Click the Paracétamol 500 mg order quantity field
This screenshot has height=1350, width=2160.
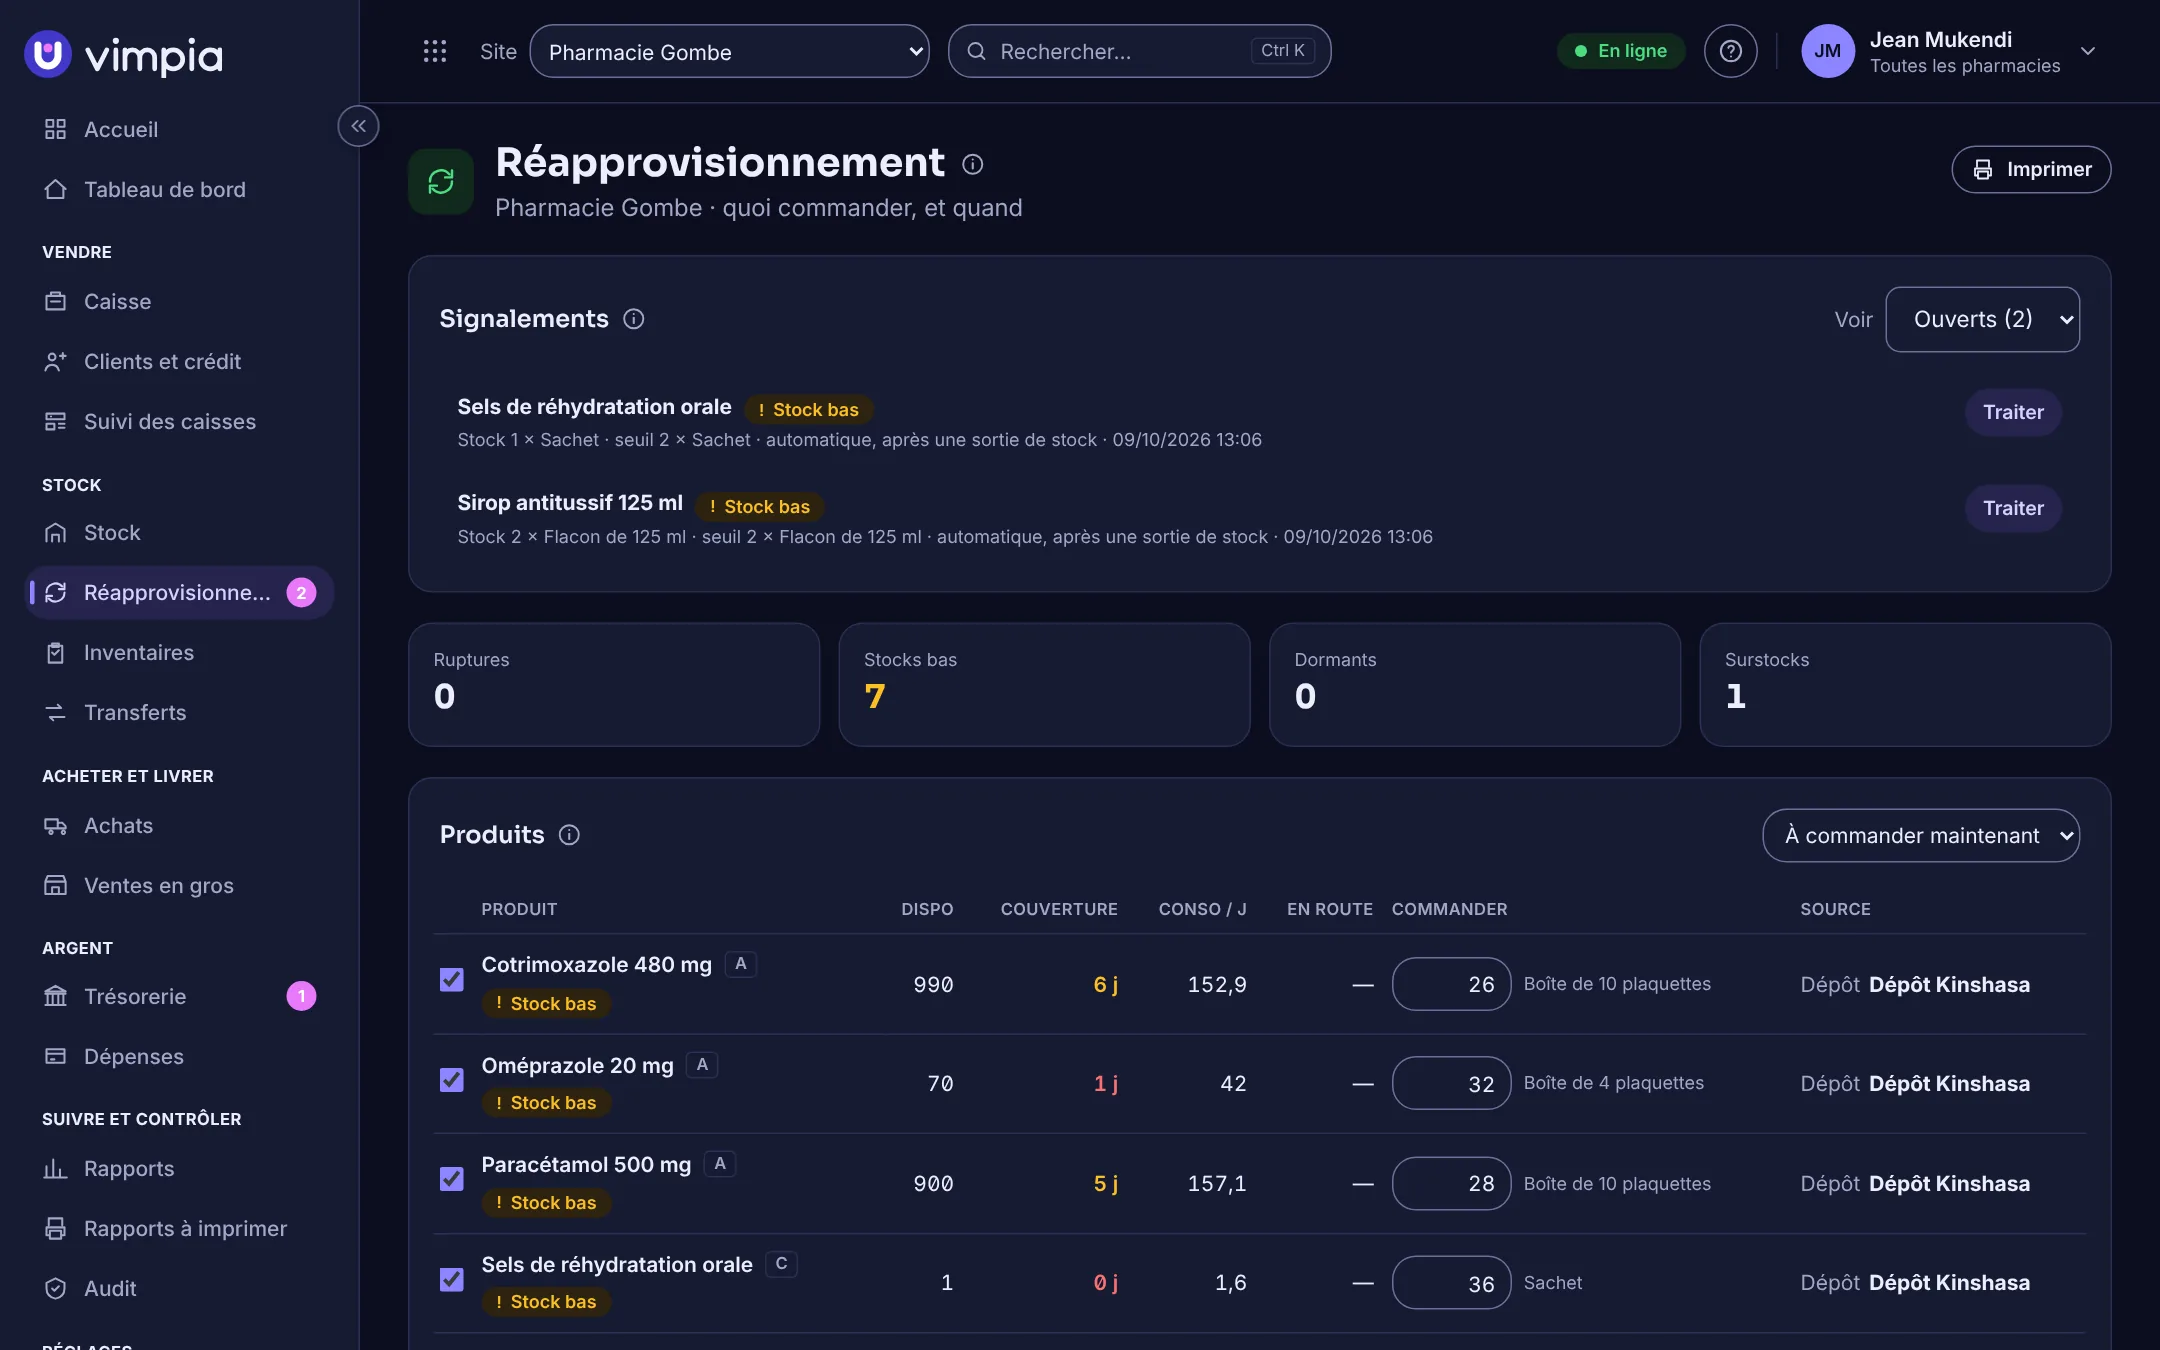tap(1451, 1183)
